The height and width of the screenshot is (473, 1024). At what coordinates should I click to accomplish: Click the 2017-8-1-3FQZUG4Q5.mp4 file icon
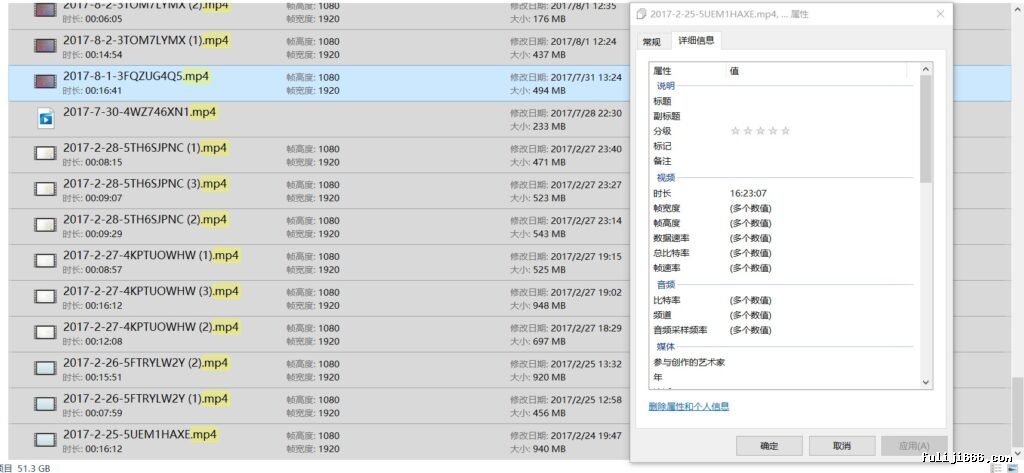[44, 82]
